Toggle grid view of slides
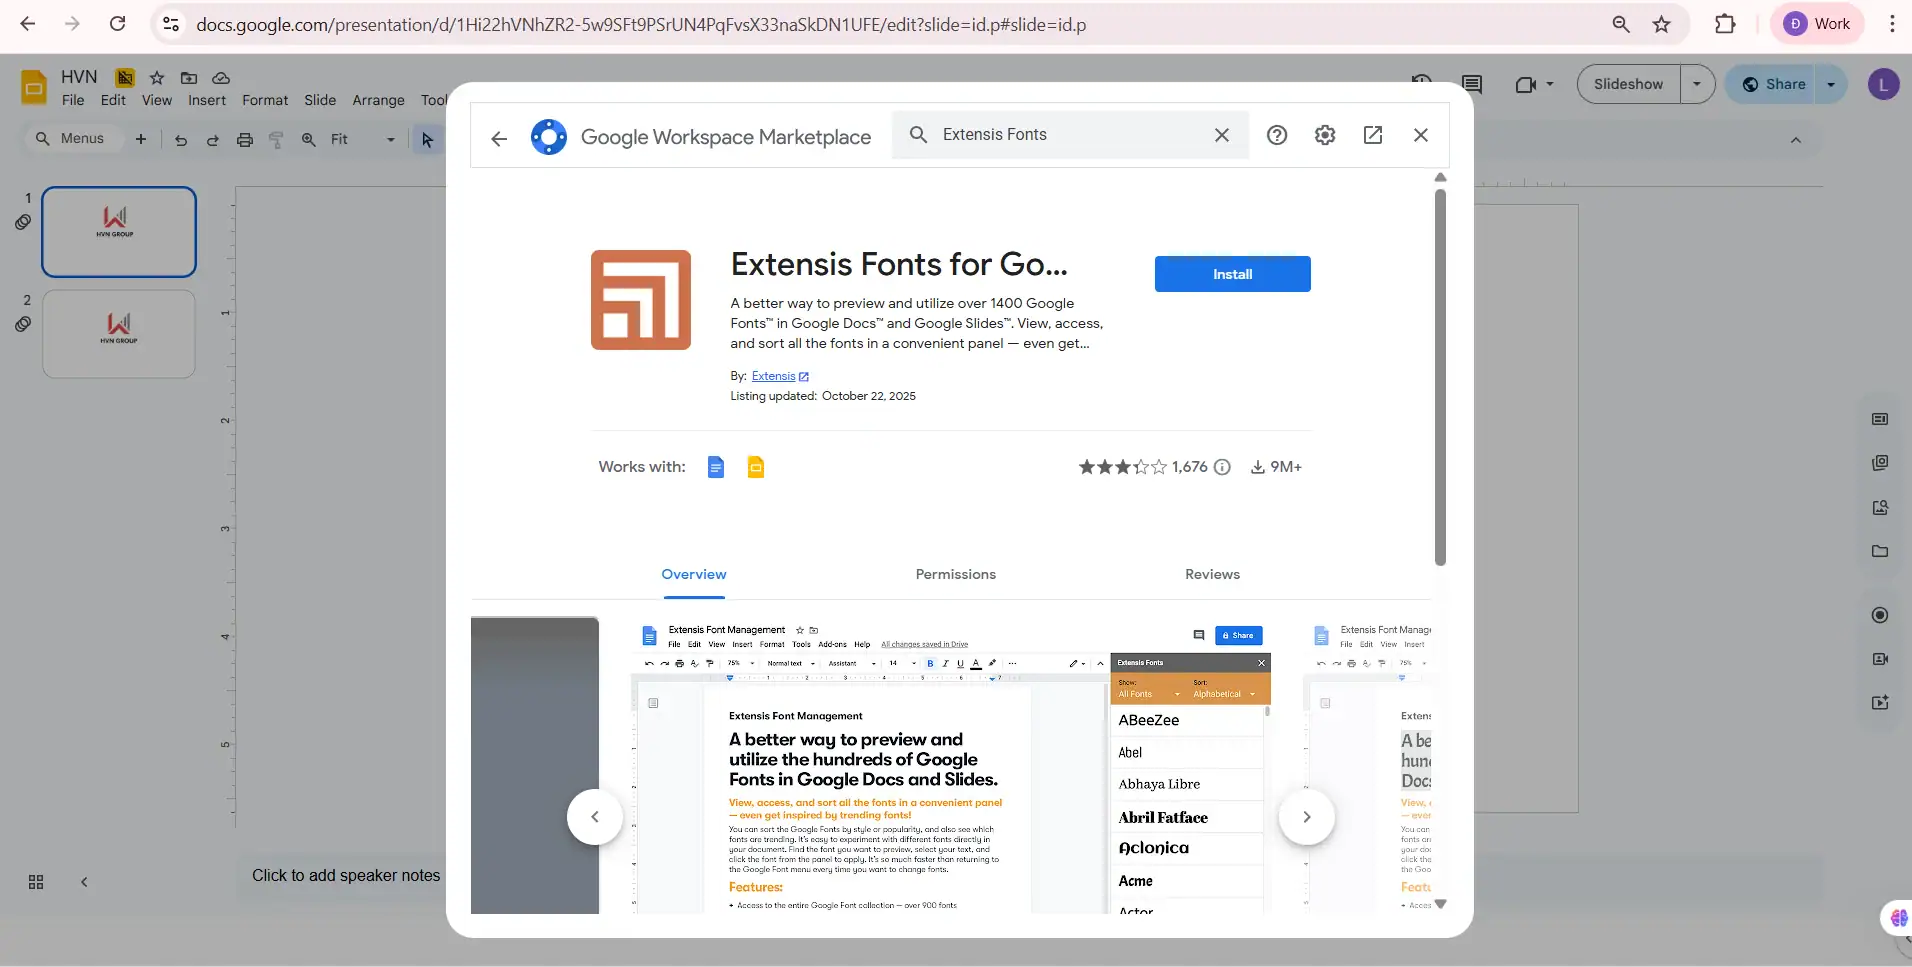1912x967 pixels. tap(35, 883)
